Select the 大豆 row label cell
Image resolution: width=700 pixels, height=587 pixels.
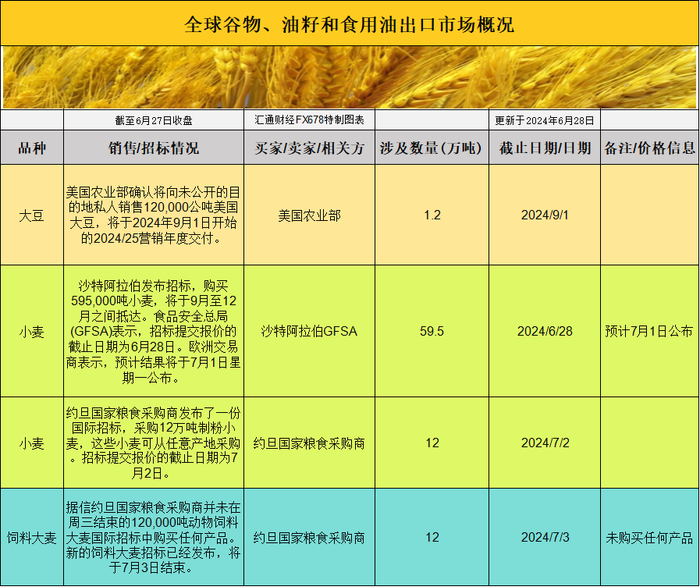click(x=32, y=215)
